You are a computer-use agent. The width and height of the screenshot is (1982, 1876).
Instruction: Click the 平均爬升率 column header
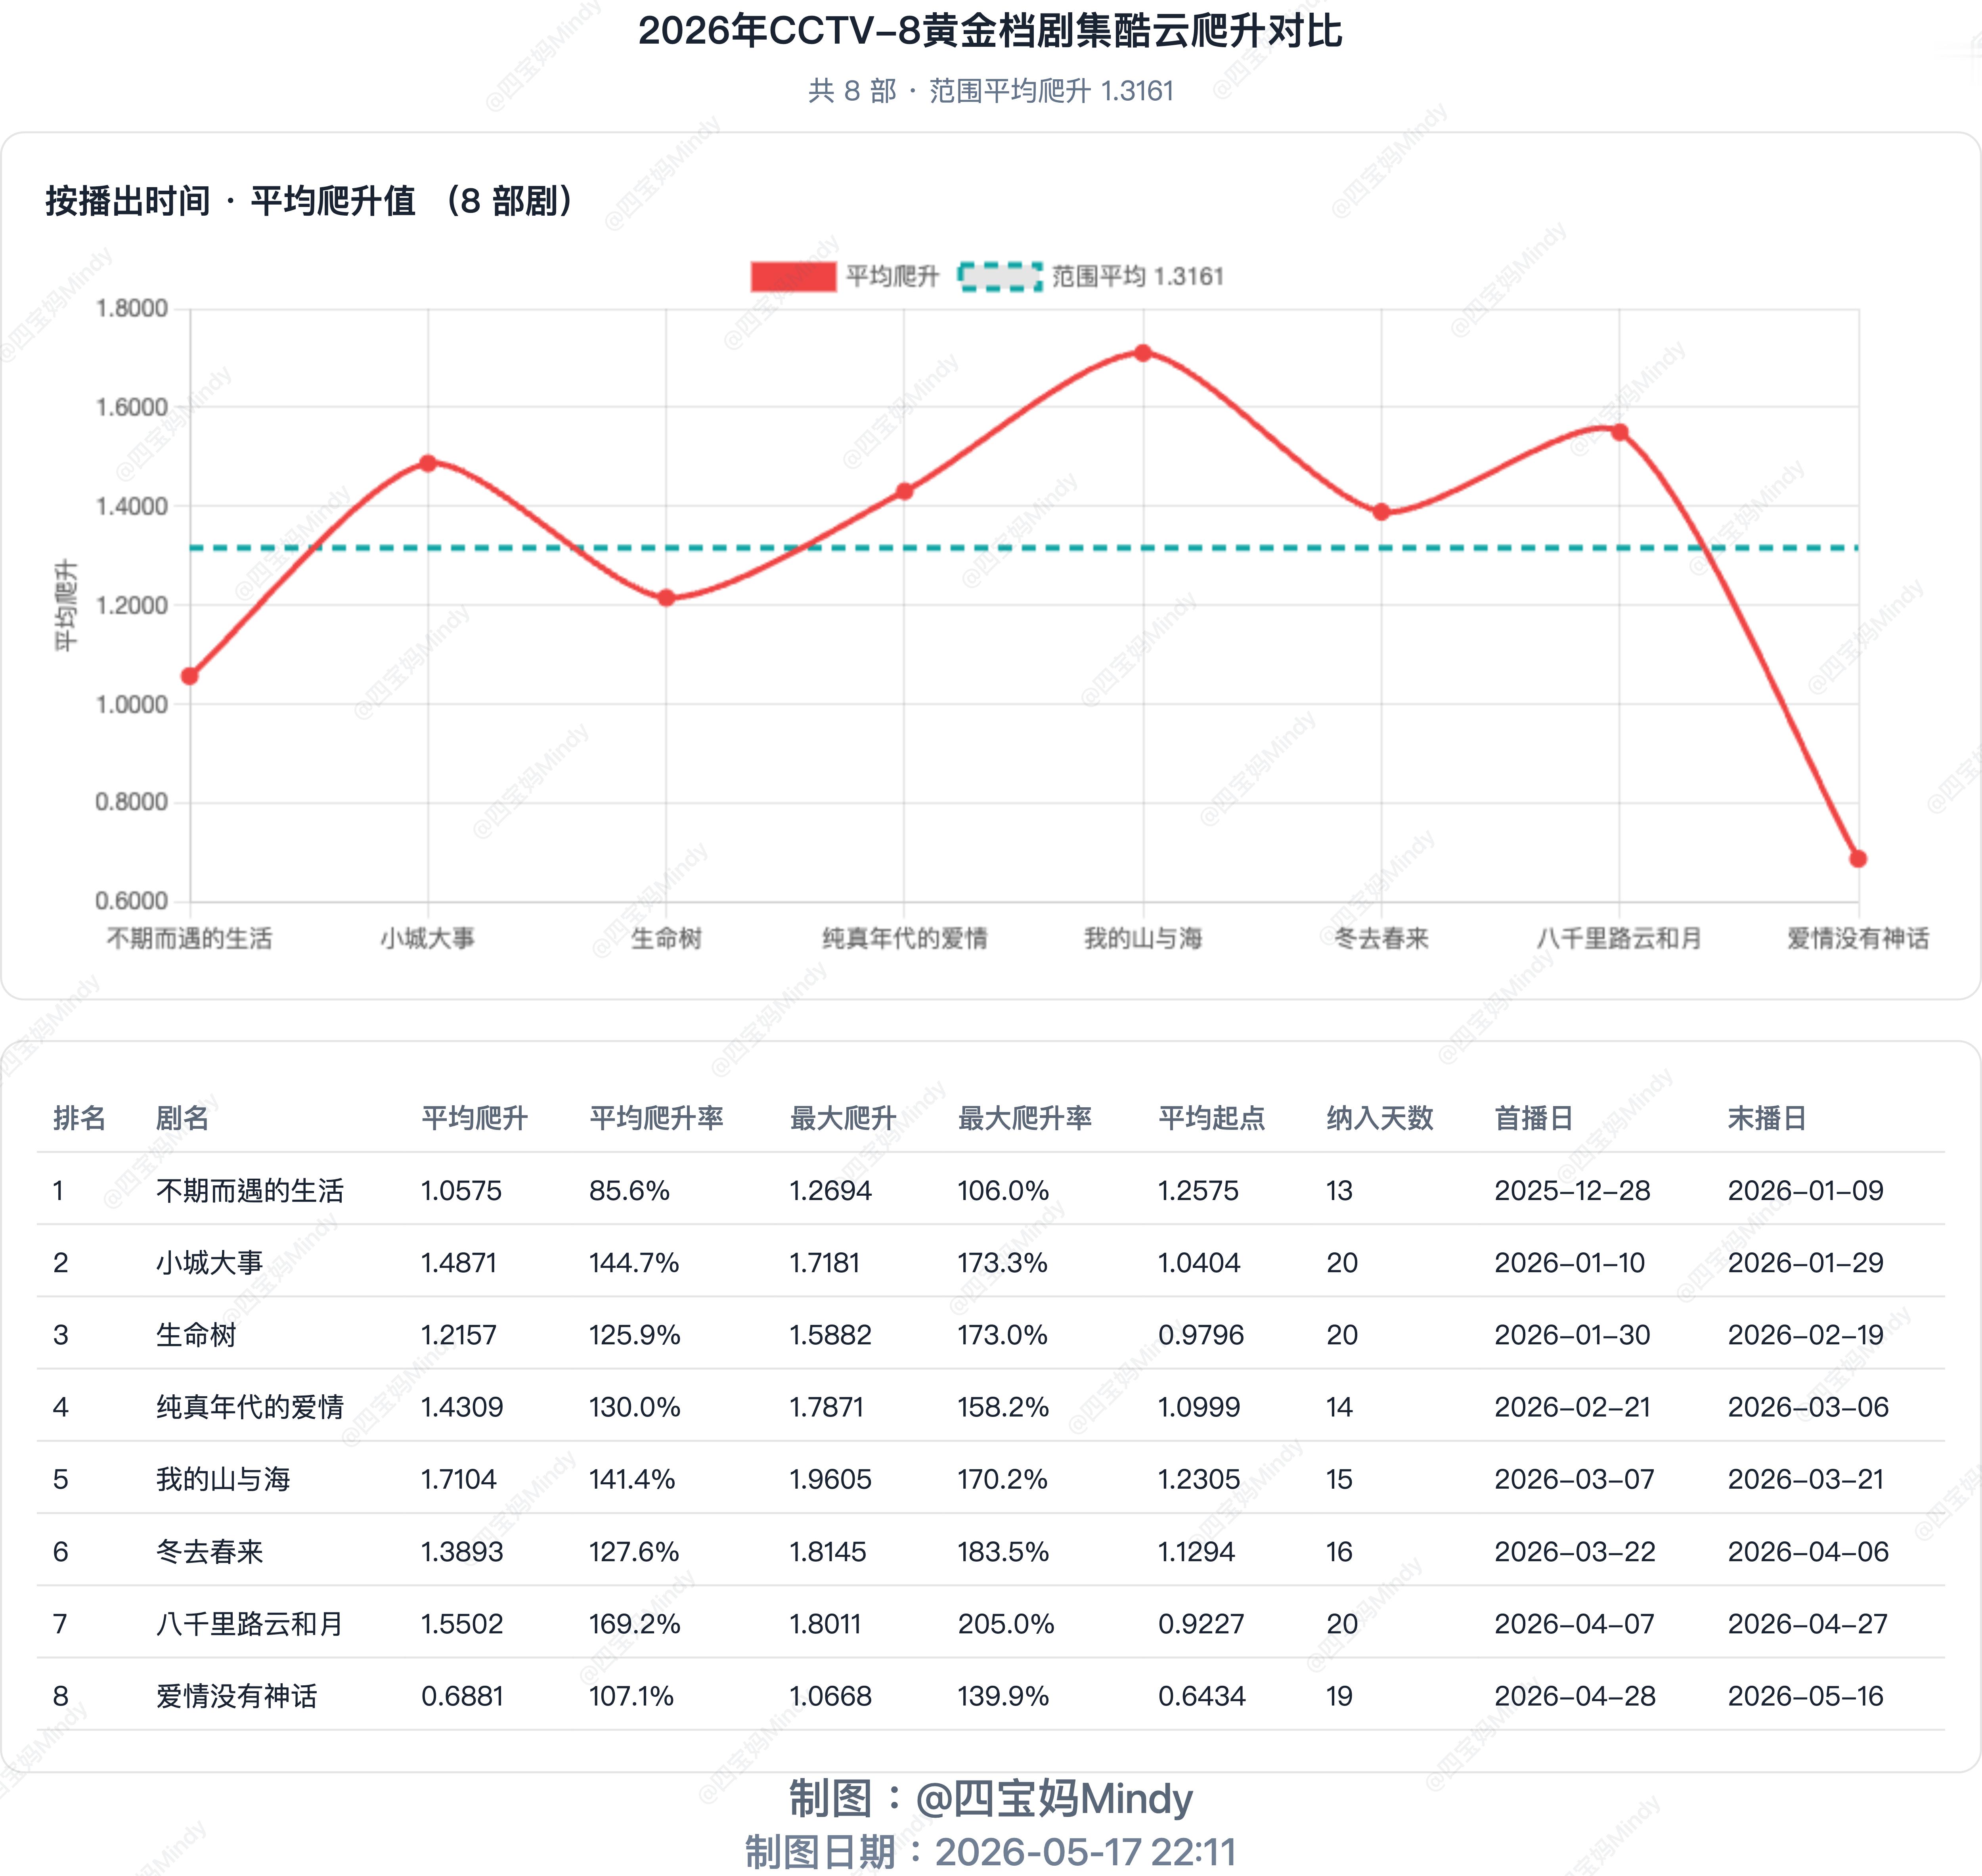[656, 1118]
